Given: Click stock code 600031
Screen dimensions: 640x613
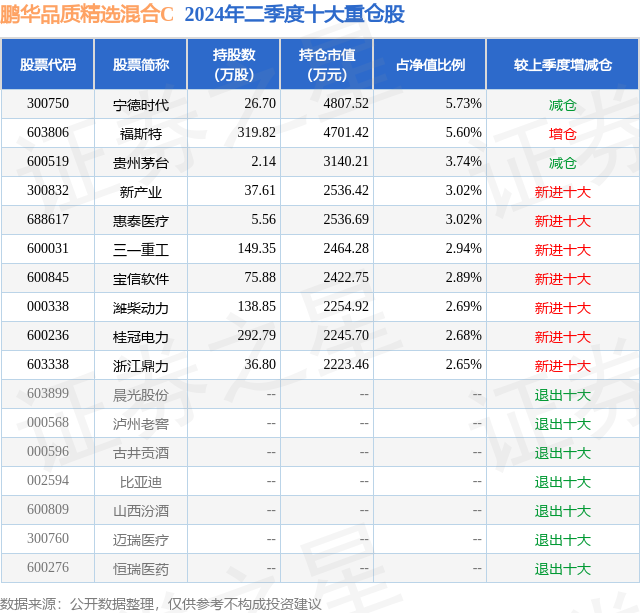Looking at the screenshot, I should (48, 249).
